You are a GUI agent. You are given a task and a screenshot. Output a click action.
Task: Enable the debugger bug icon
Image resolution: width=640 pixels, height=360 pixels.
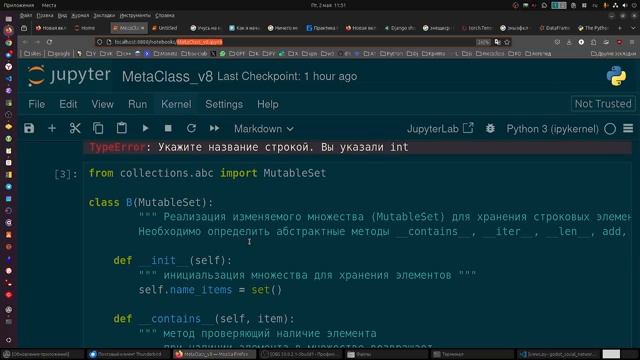click(x=490, y=129)
